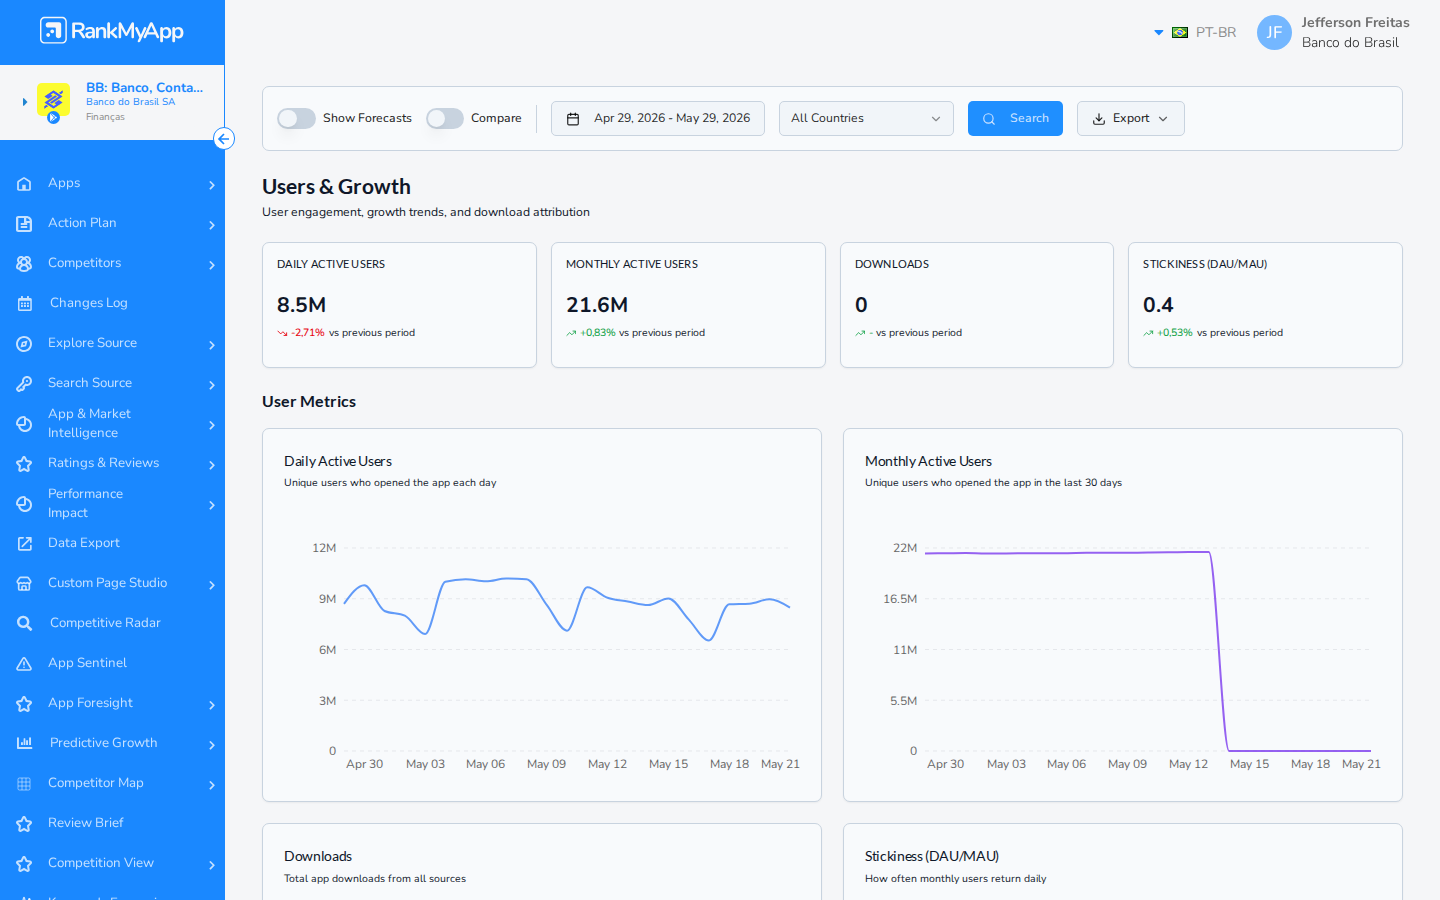Viewport: 1440px width, 900px height.
Task: Click the App Sentinel warning icon
Action: coord(24,663)
